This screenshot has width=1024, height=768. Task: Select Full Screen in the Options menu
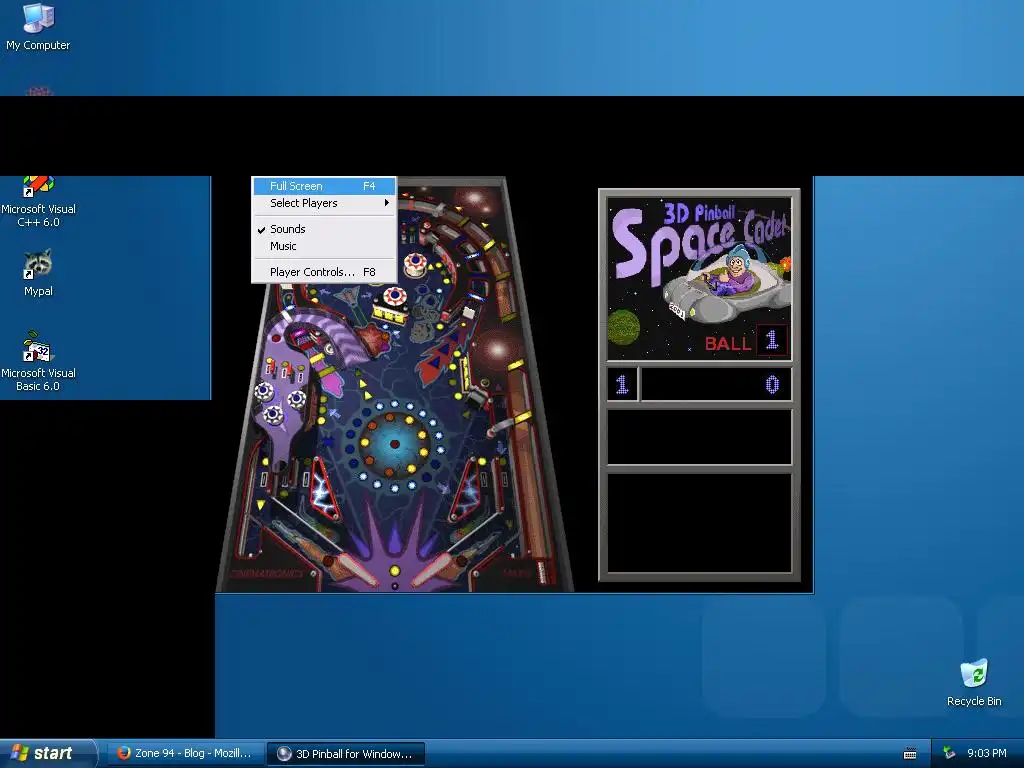(x=323, y=186)
